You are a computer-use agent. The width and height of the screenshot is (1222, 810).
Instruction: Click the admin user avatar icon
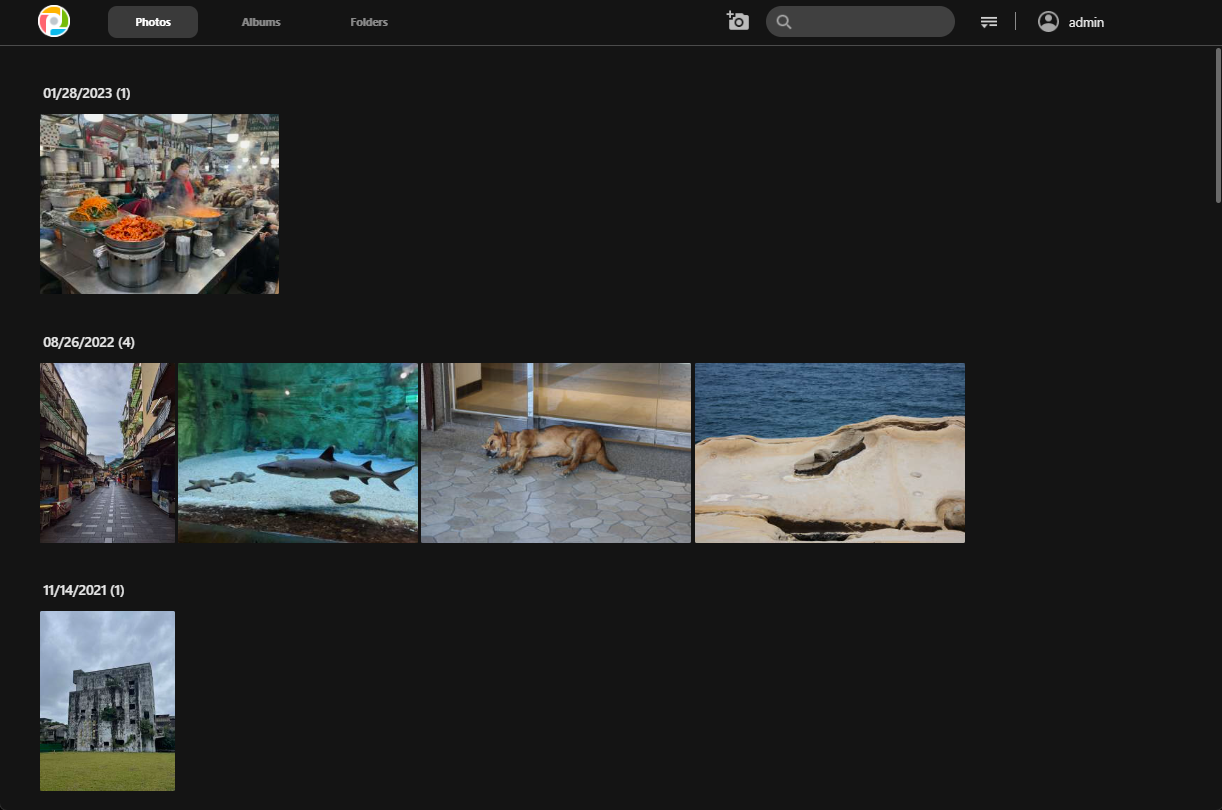click(x=1048, y=21)
